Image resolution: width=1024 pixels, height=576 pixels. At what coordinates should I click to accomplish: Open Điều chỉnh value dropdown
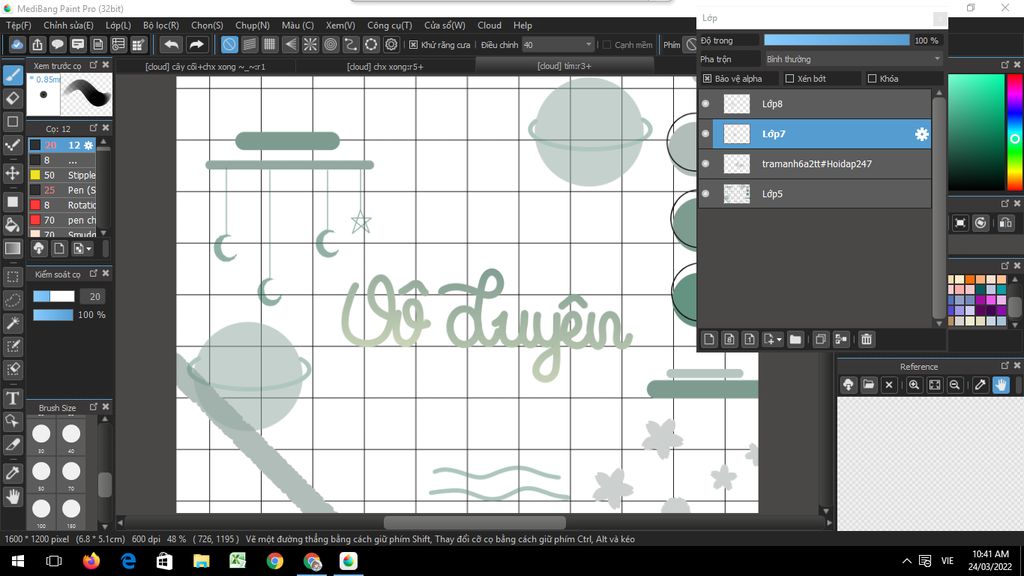pyautogui.click(x=558, y=45)
